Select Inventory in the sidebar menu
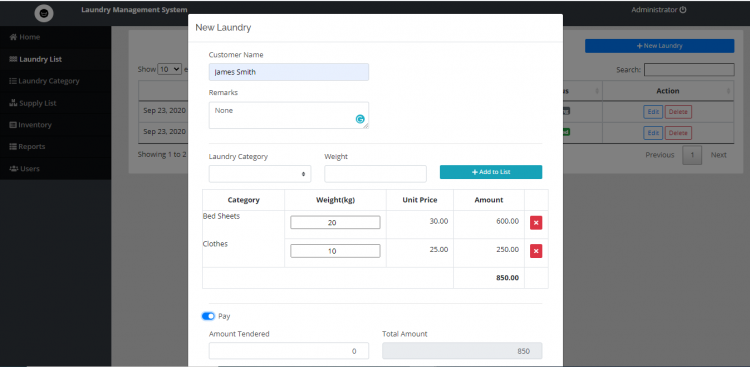Viewport: 750px width, 367px height. [31, 125]
